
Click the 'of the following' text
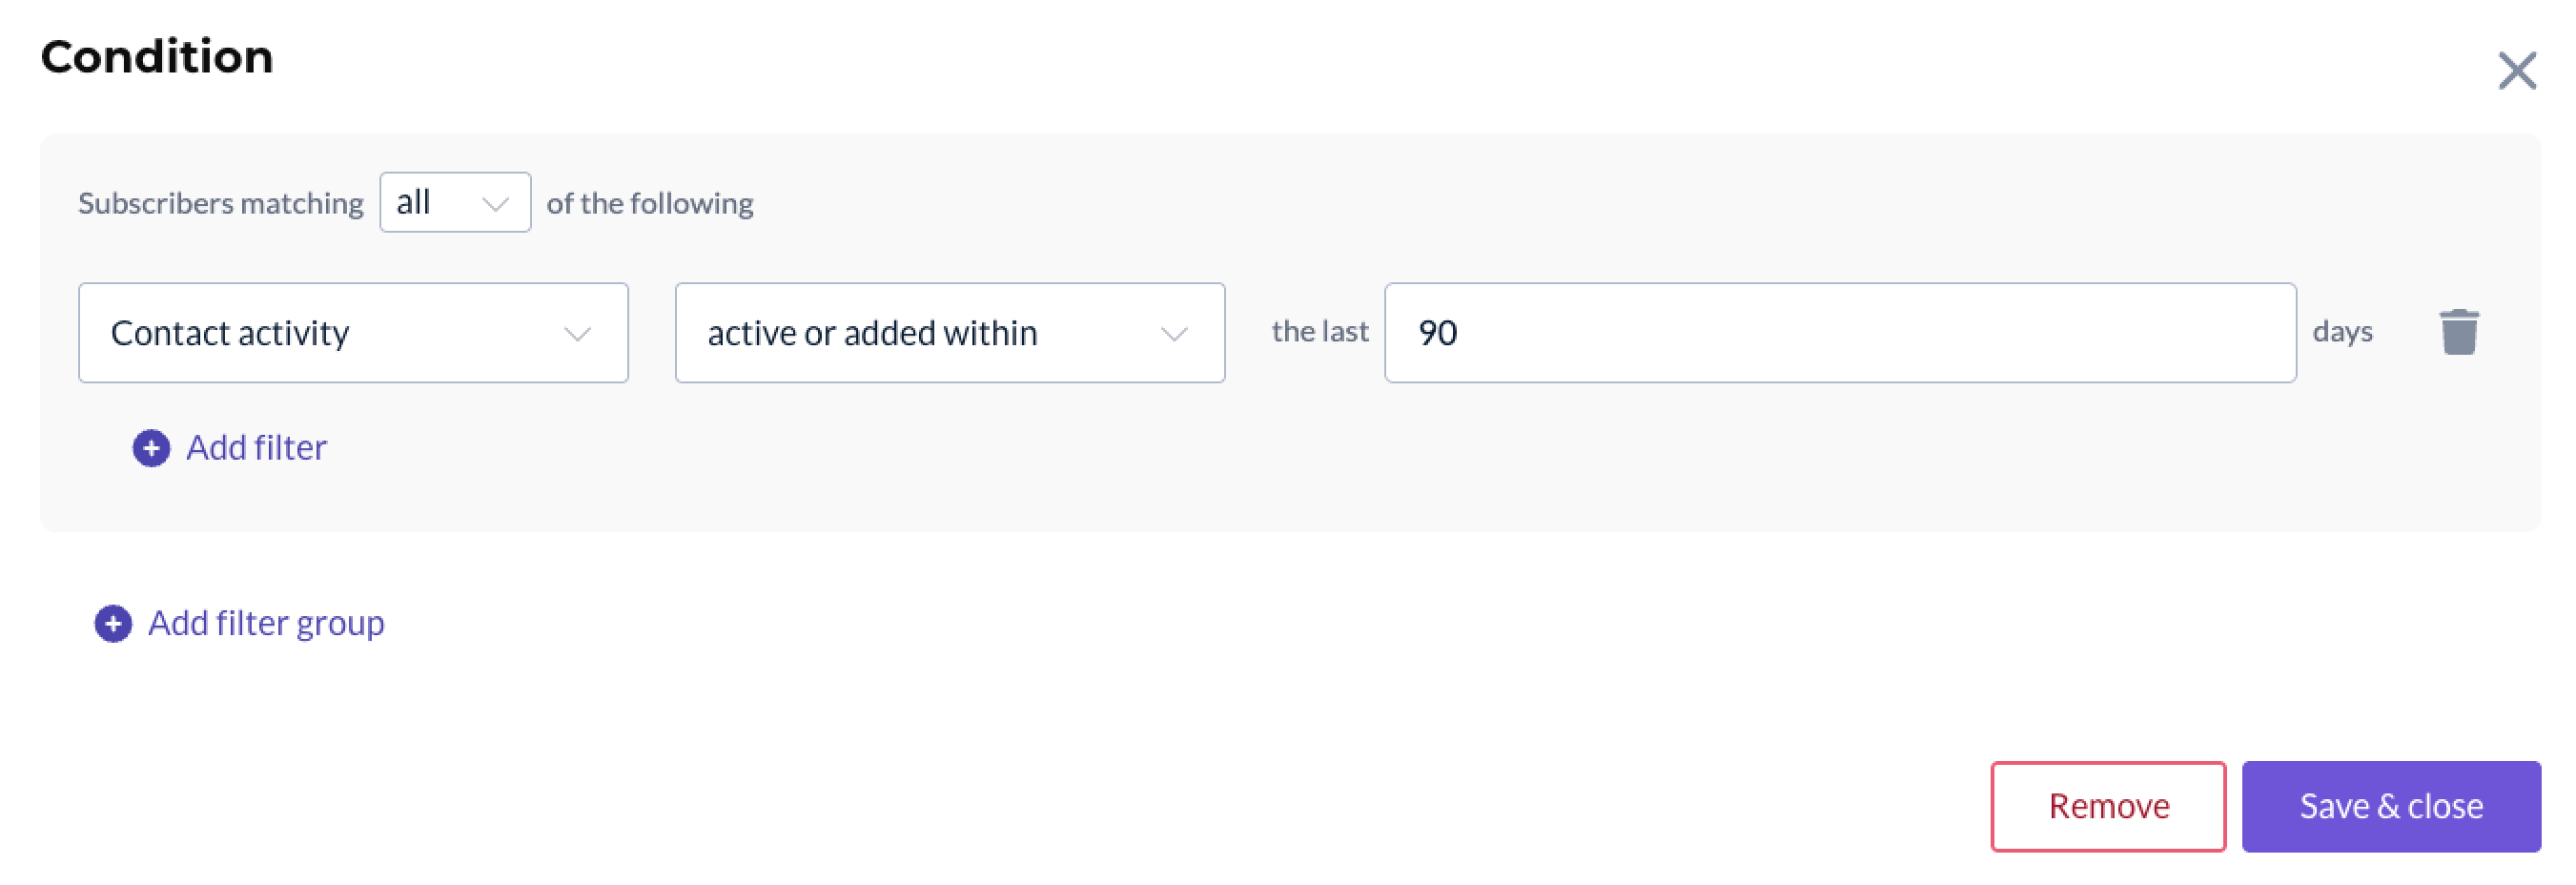click(x=649, y=204)
